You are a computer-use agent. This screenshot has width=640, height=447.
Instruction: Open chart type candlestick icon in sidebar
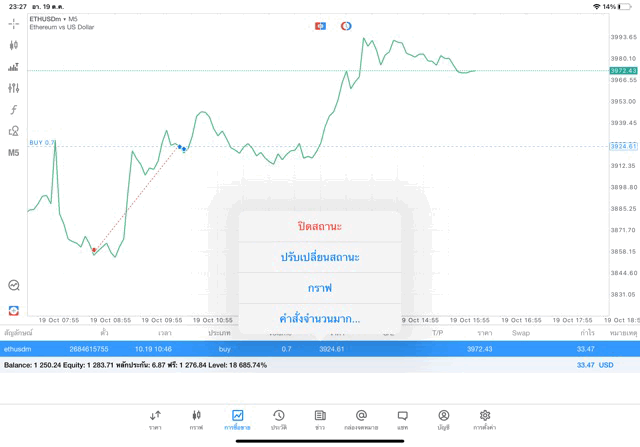tap(14, 45)
